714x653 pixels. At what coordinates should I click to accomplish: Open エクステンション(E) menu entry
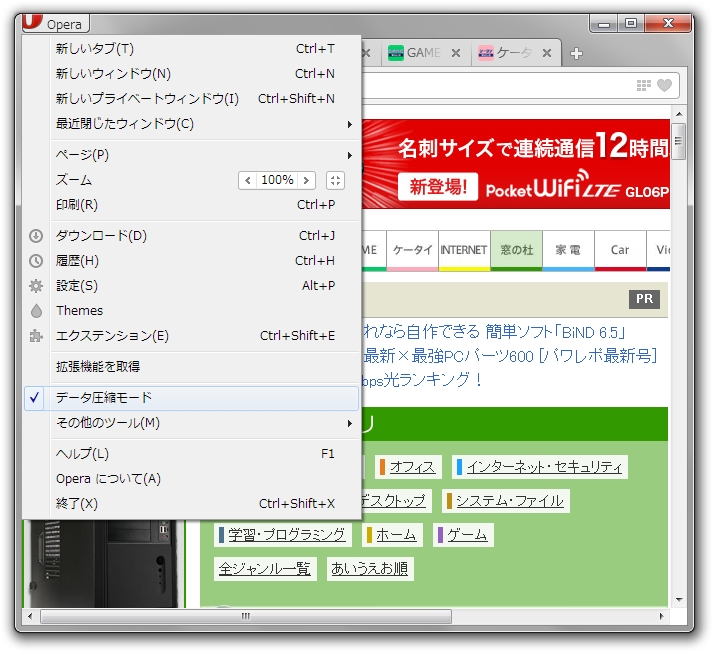tap(191, 336)
